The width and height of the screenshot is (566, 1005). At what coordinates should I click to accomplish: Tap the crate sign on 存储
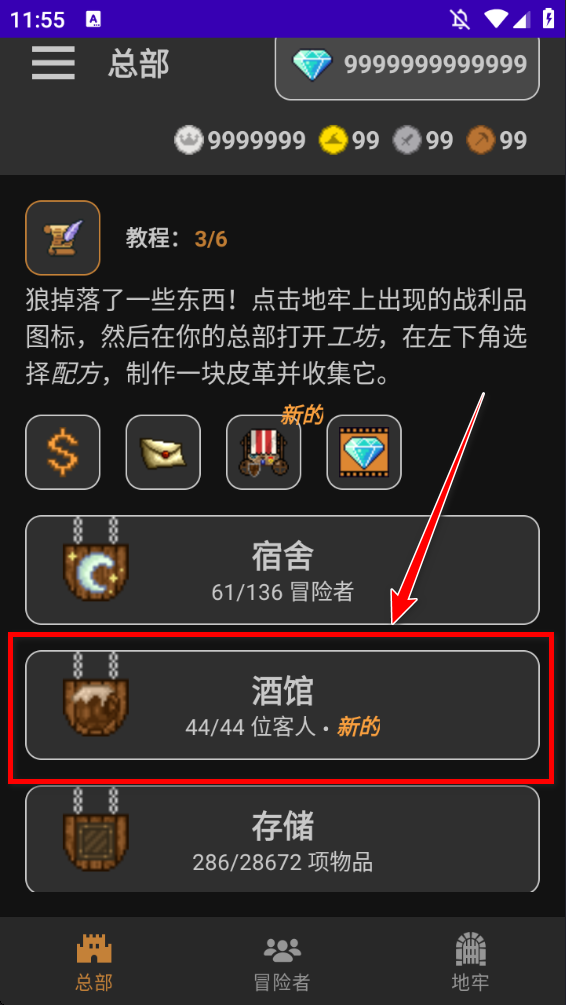[96, 828]
